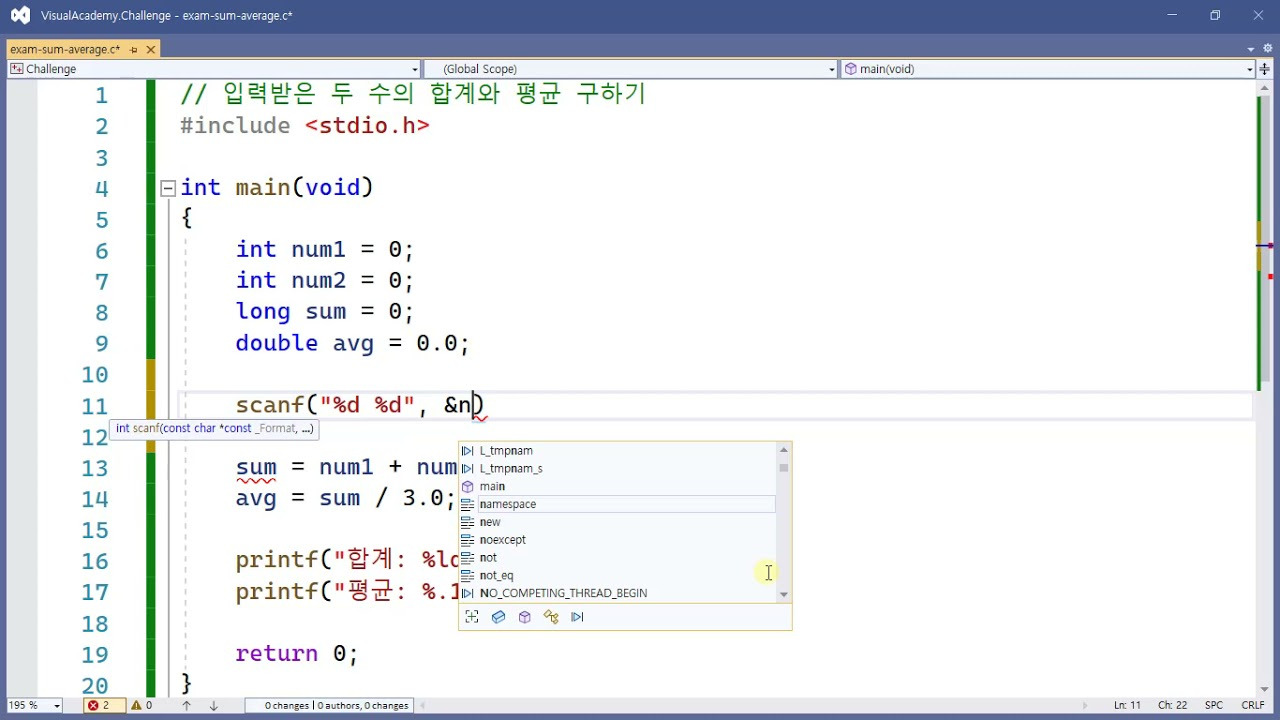Click the macro icon beside L_tmpnam
1280x720 pixels.
[467, 451]
